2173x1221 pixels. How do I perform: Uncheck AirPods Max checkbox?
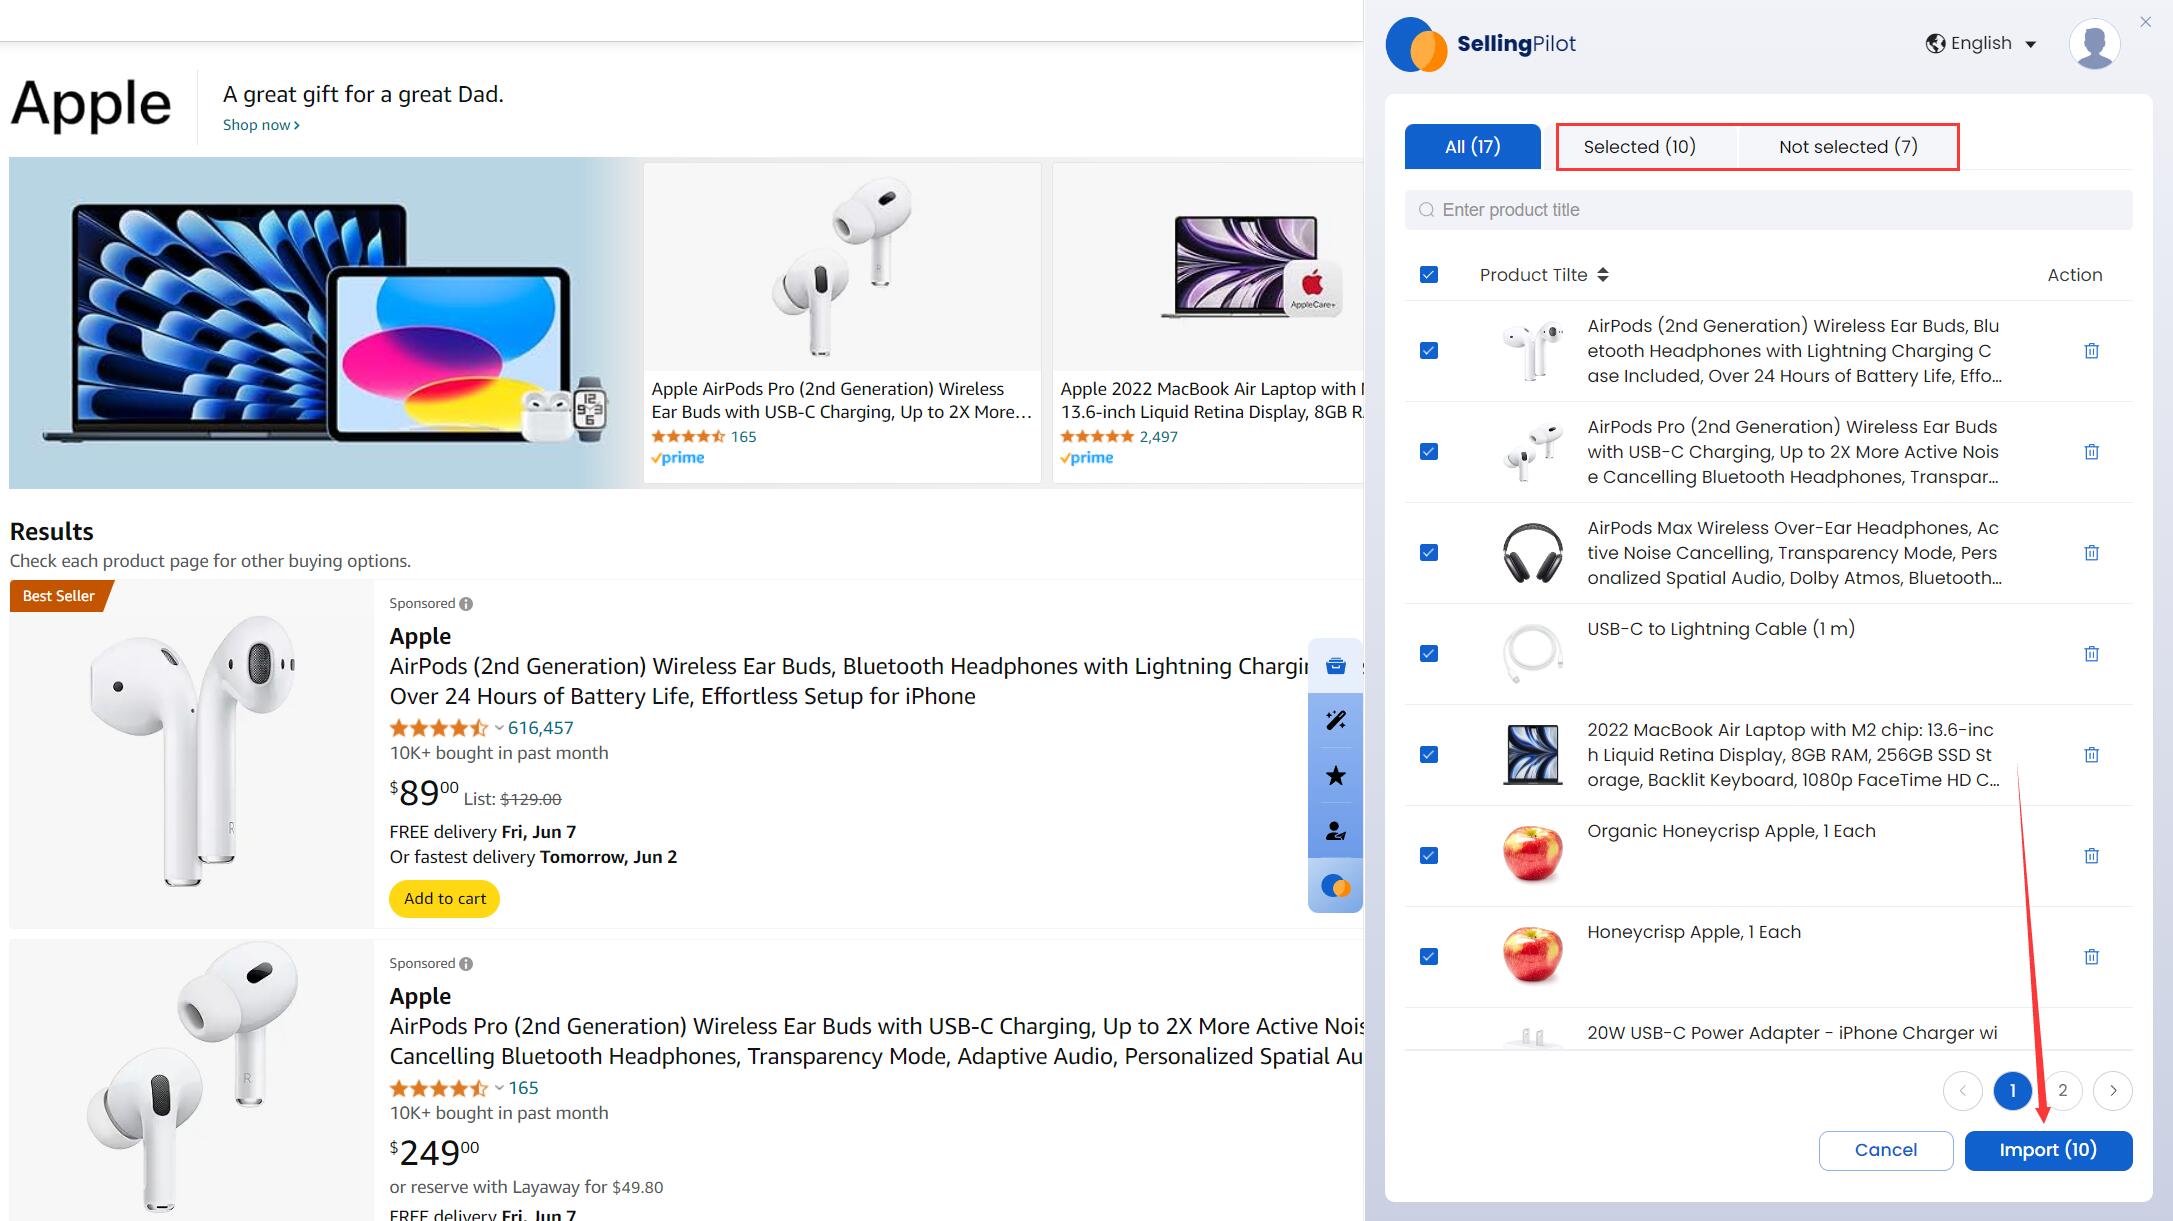click(x=1429, y=553)
